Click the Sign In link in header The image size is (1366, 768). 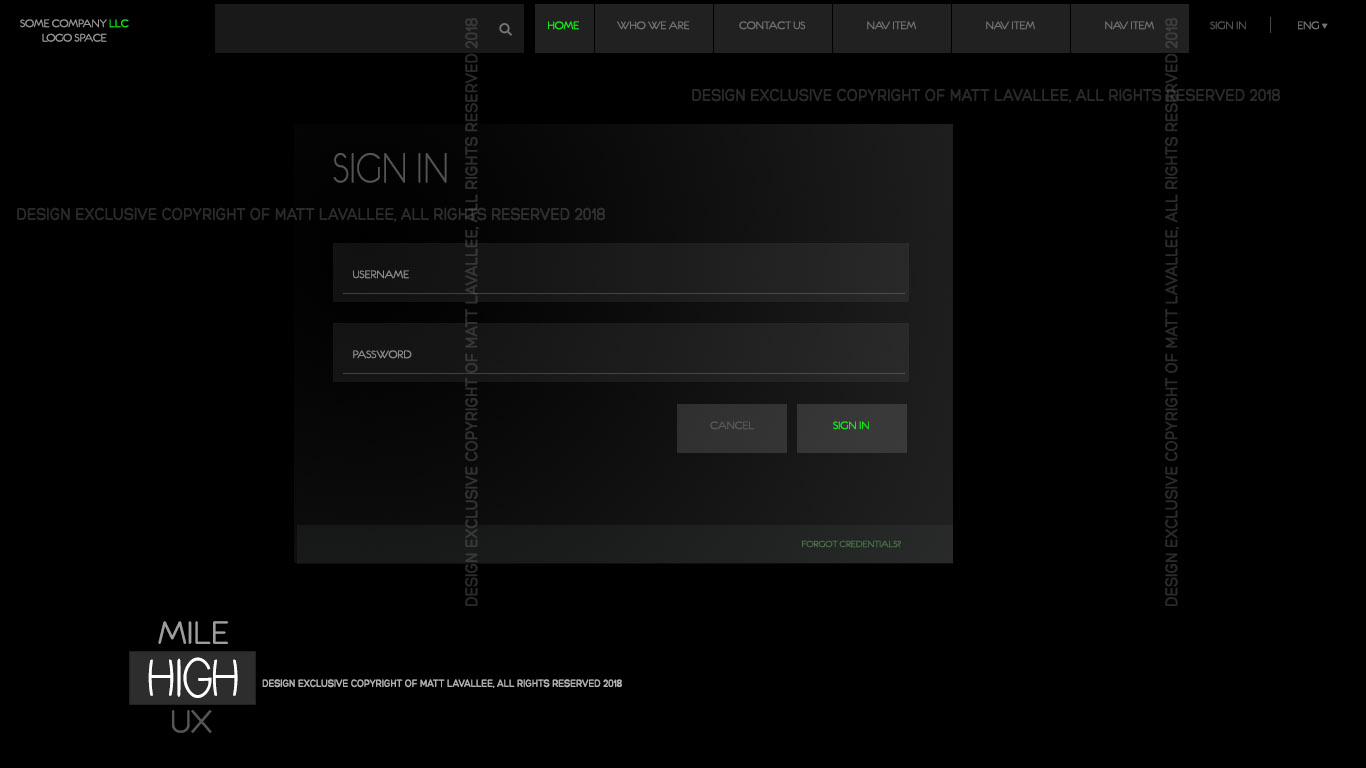(x=1227, y=26)
